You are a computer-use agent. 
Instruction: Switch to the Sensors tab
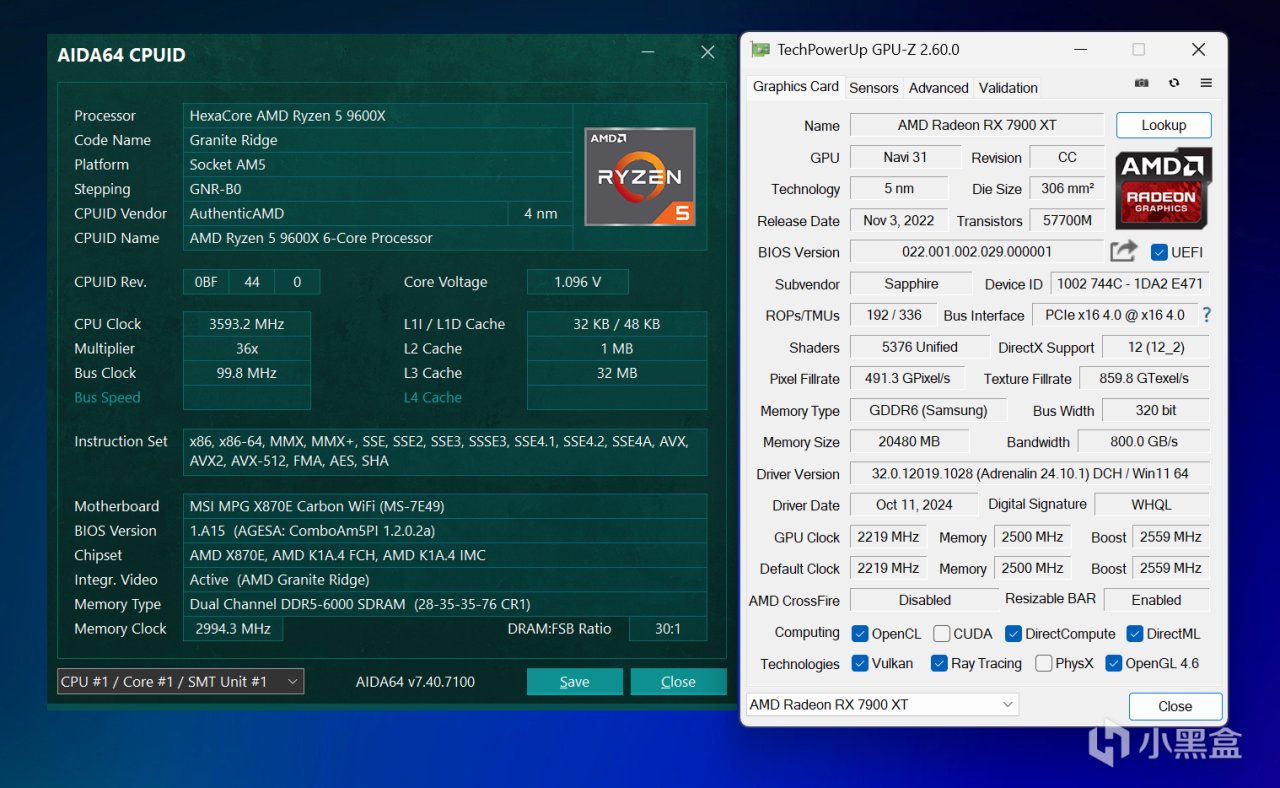[x=874, y=88]
